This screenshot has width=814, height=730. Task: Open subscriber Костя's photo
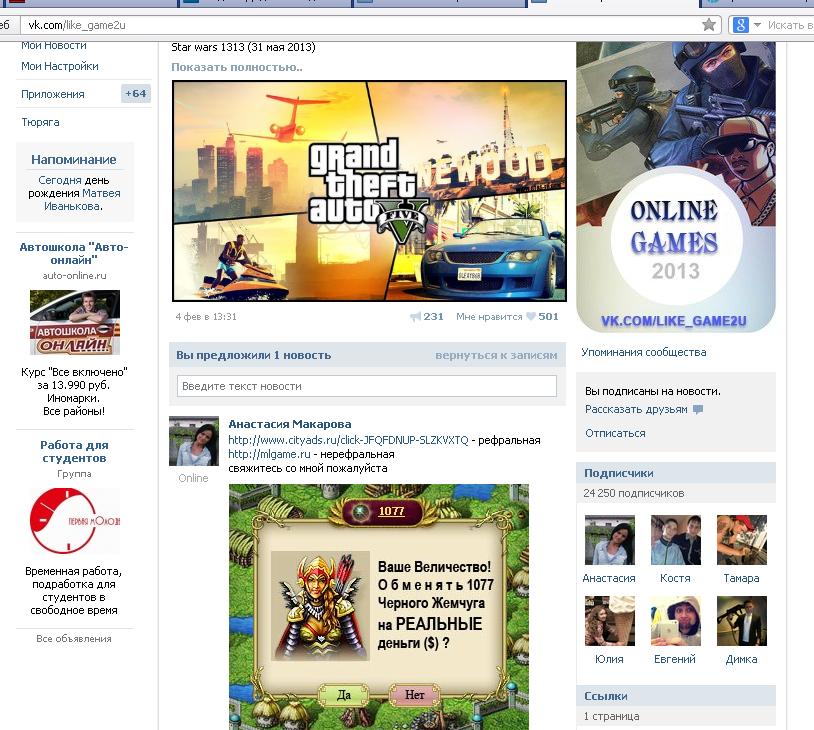(x=675, y=540)
